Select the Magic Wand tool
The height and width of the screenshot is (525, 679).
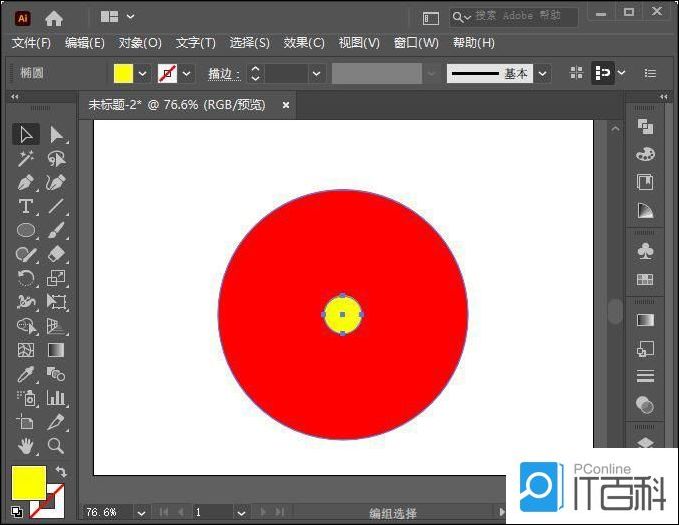[26, 159]
